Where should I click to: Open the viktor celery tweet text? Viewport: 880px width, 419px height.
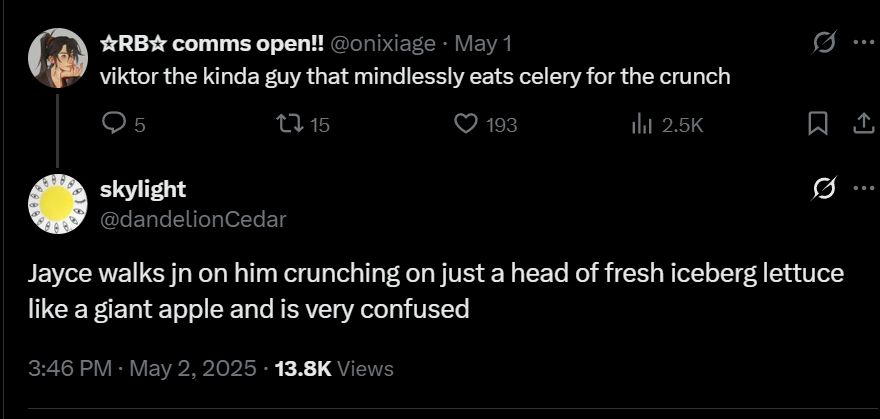415,76
